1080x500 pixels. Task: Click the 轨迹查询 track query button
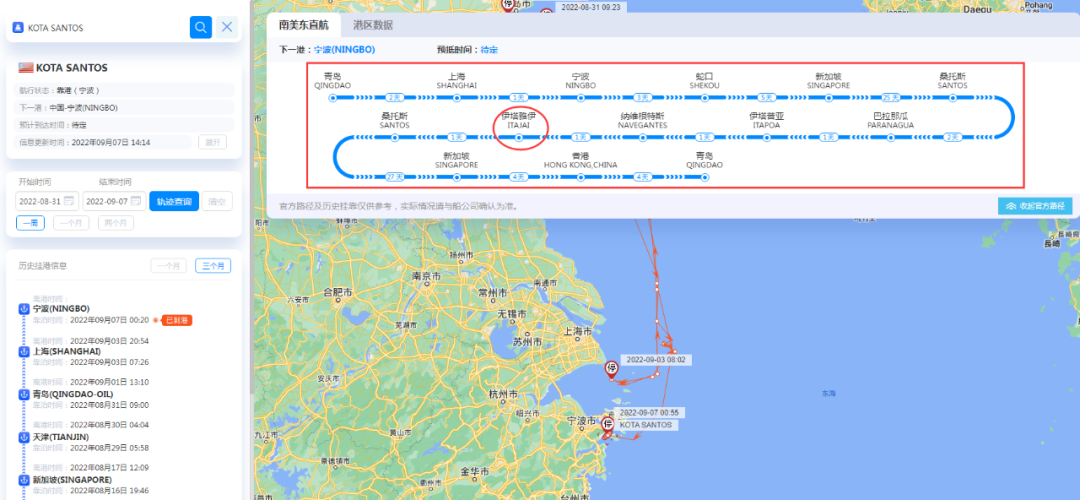click(x=174, y=201)
